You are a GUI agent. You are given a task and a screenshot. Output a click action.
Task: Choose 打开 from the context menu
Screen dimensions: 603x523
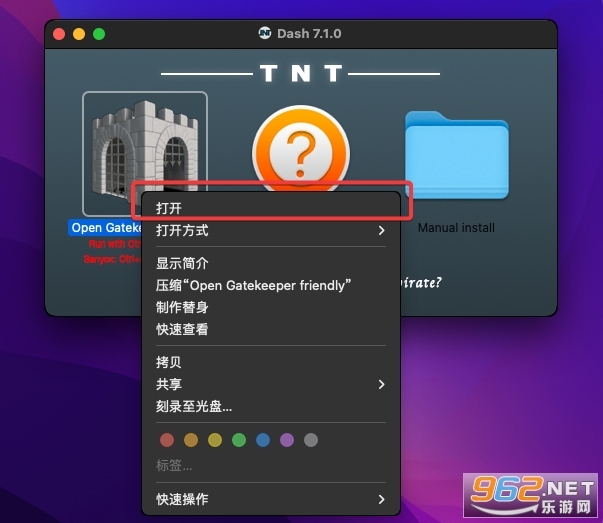point(271,208)
